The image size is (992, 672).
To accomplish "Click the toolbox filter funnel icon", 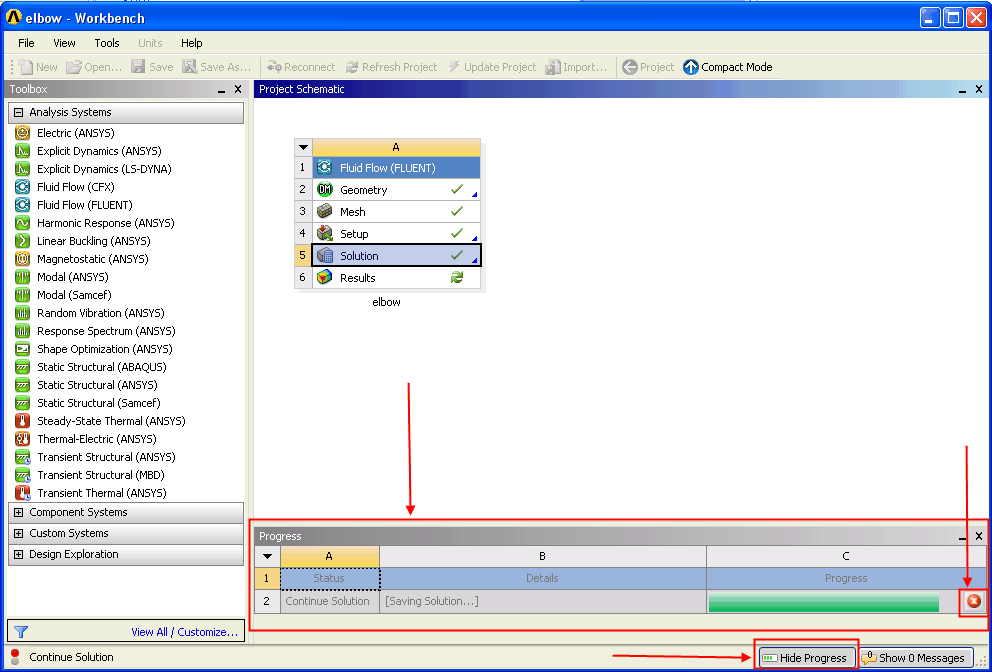I will click(21, 632).
